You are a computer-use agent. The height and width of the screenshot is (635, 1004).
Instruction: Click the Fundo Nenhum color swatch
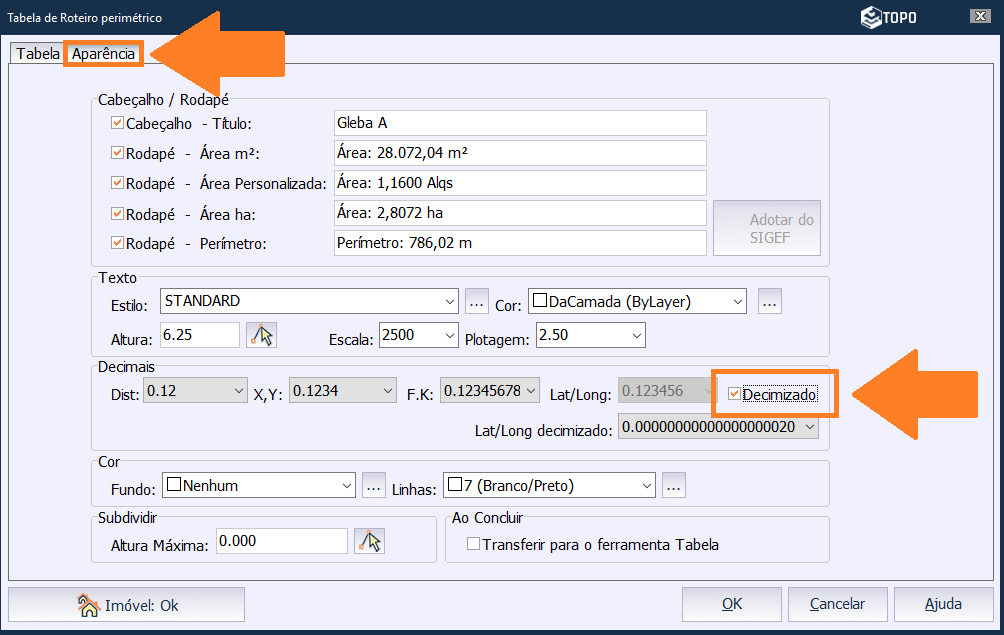pyautogui.click(x=174, y=486)
